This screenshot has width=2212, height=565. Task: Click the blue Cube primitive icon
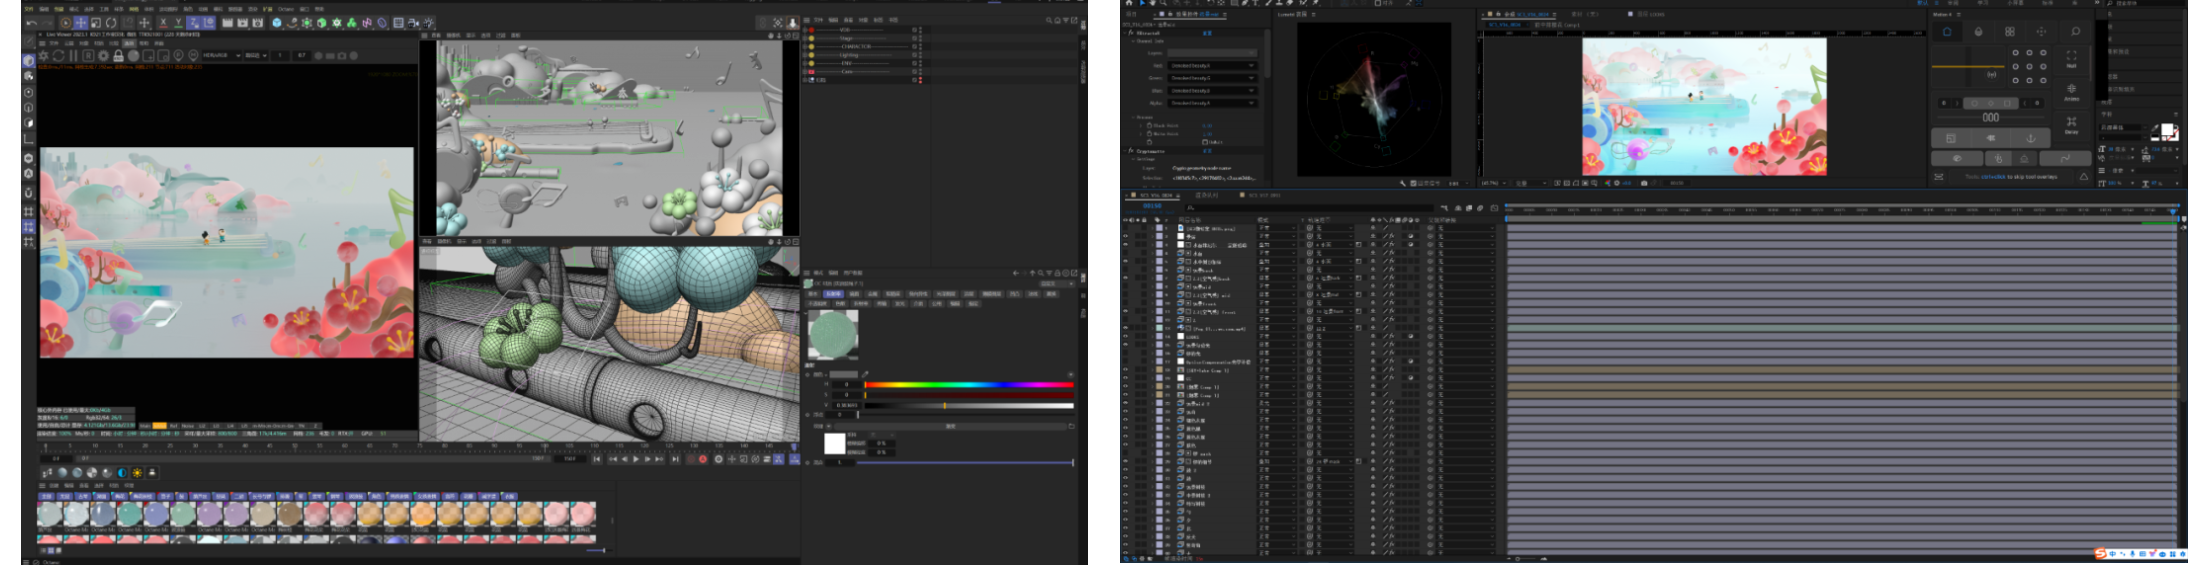click(x=277, y=22)
